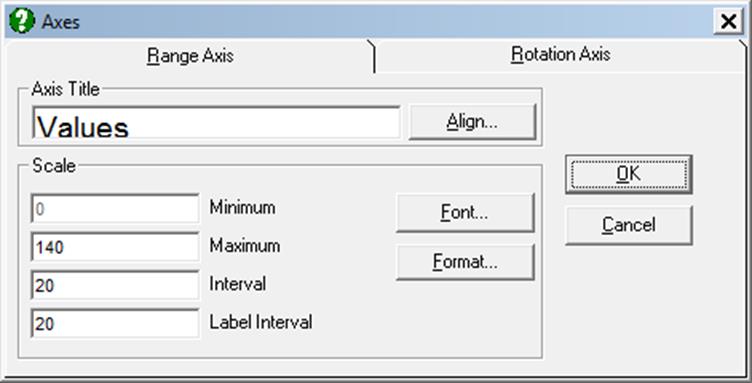Dismiss dialog via Cancel button
Viewport: 752px width, 383px height.
coord(628,225)
